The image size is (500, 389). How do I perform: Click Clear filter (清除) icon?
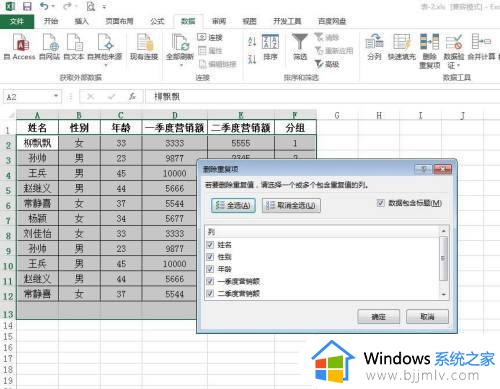(327, 37)
